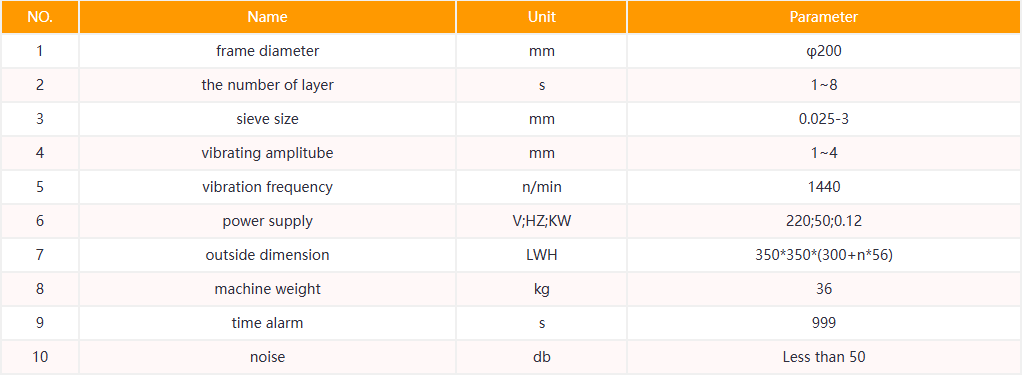
Task: Click the V;HZ;KW unit cell
Action: [542, 221]
